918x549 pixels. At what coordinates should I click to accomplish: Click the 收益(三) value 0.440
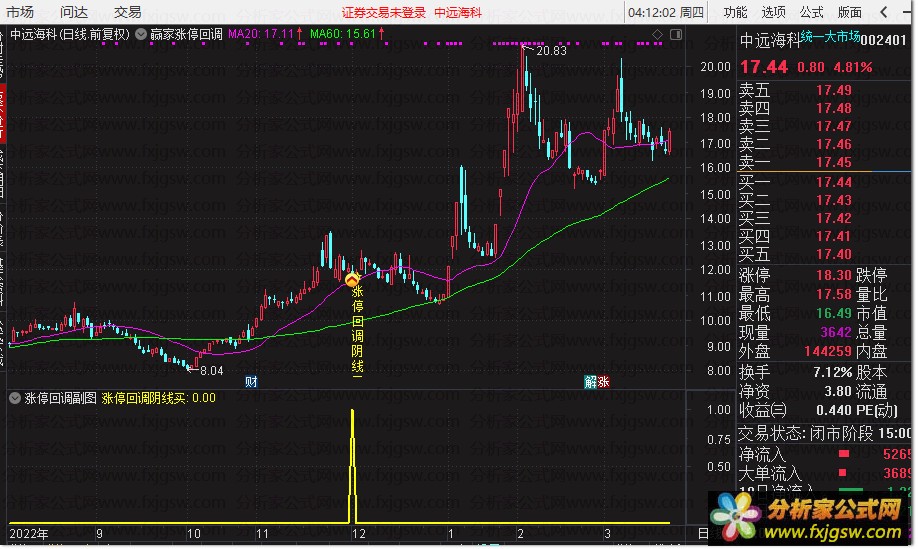[834, 410]
